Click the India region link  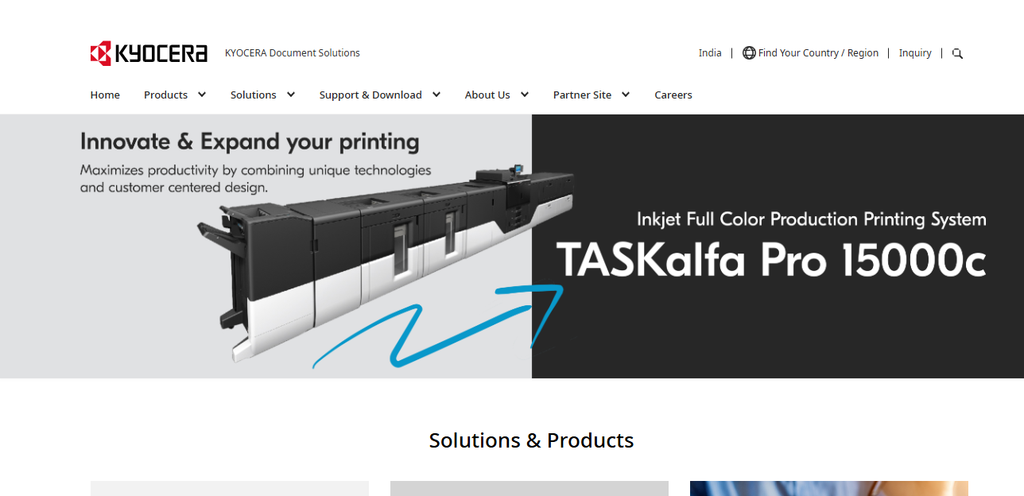(x=710, y=53)
